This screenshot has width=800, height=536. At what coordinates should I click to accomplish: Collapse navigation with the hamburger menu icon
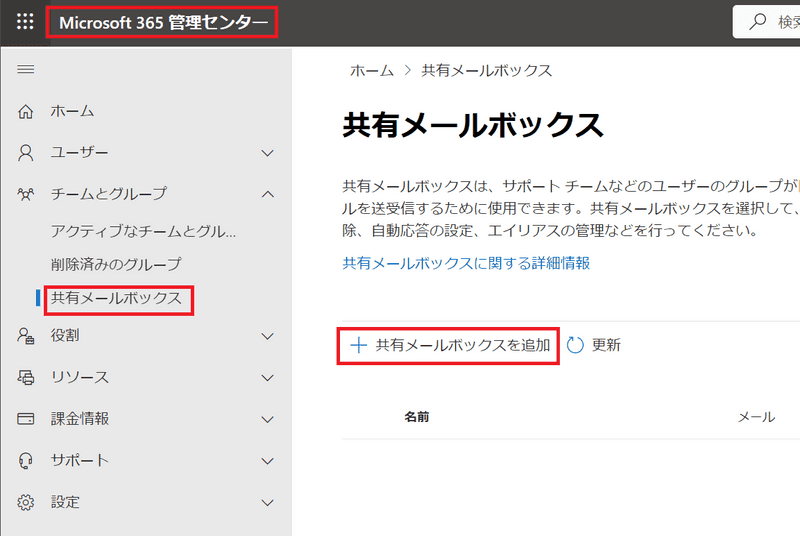coord(26,69)
